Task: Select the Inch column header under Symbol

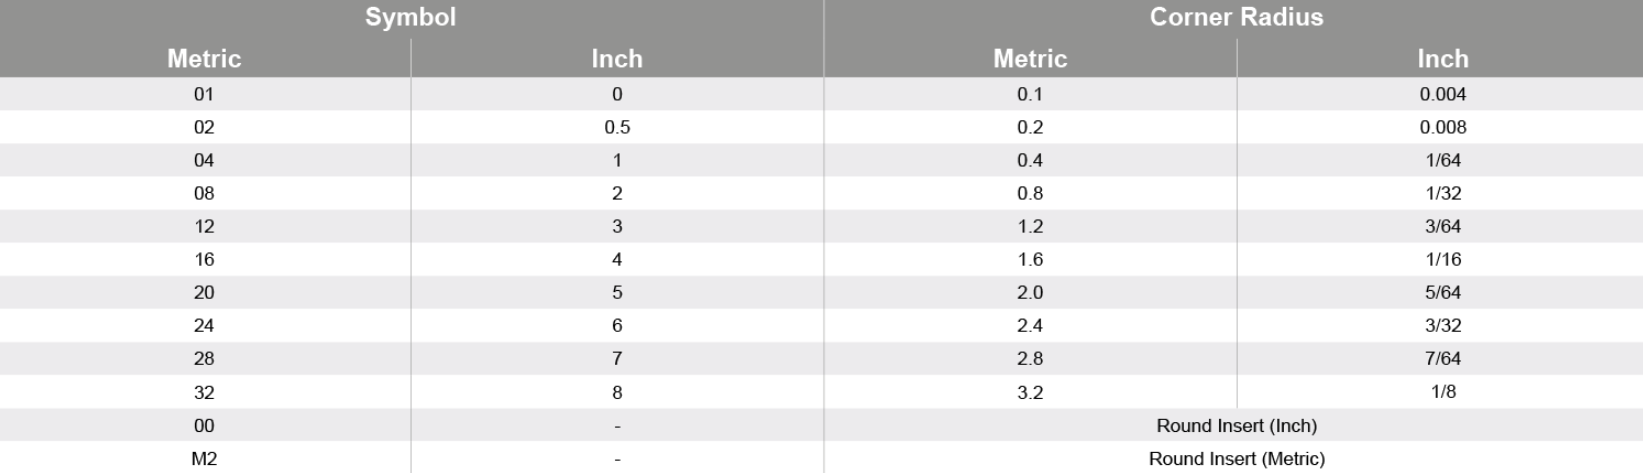Action: (x=617, y=58)
